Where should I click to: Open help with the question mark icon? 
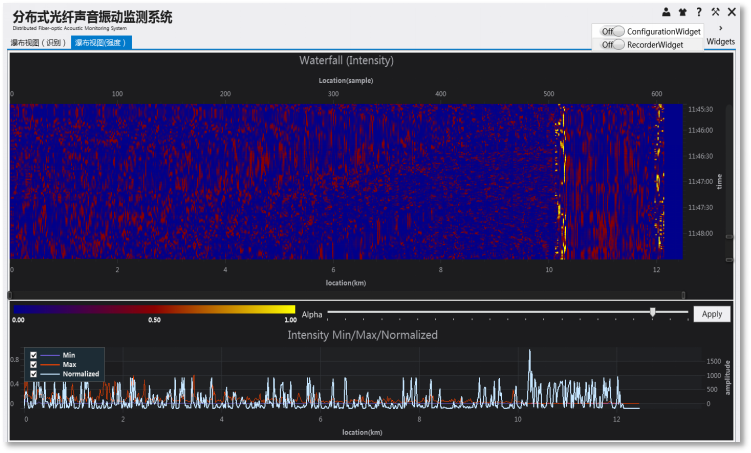tap(699, 12)
